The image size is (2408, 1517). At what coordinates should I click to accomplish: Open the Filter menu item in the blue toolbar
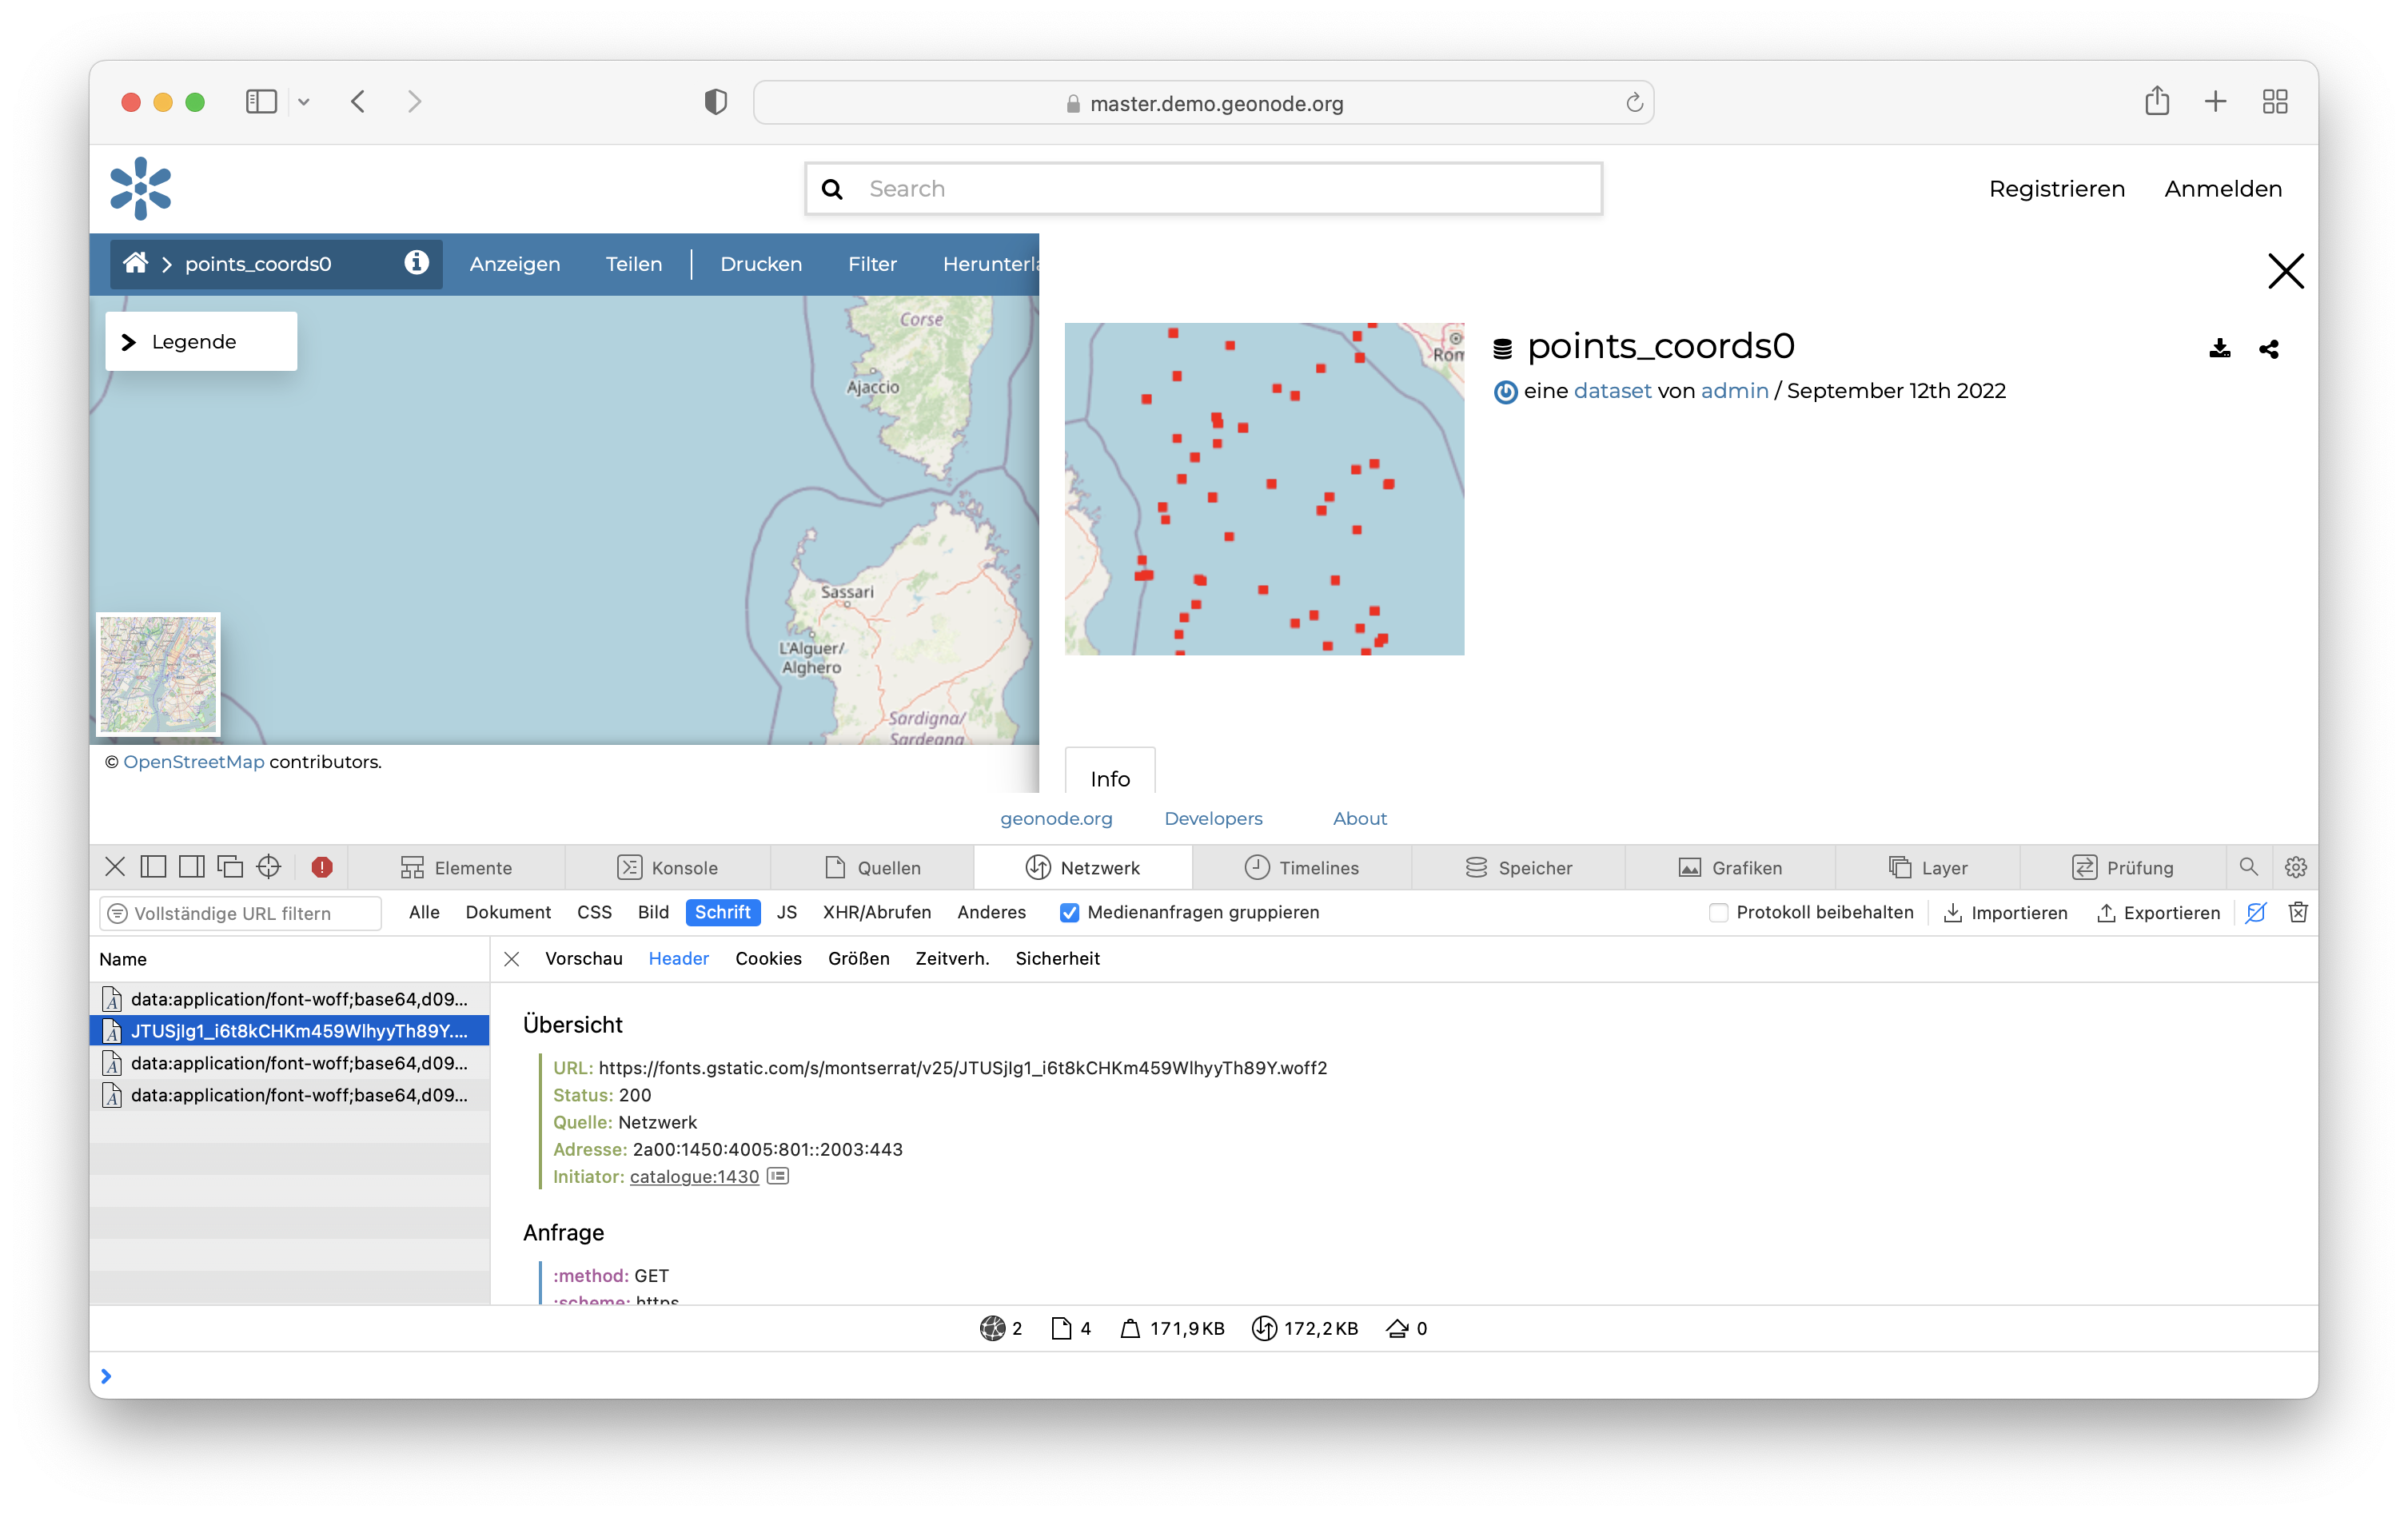[872, 263]
